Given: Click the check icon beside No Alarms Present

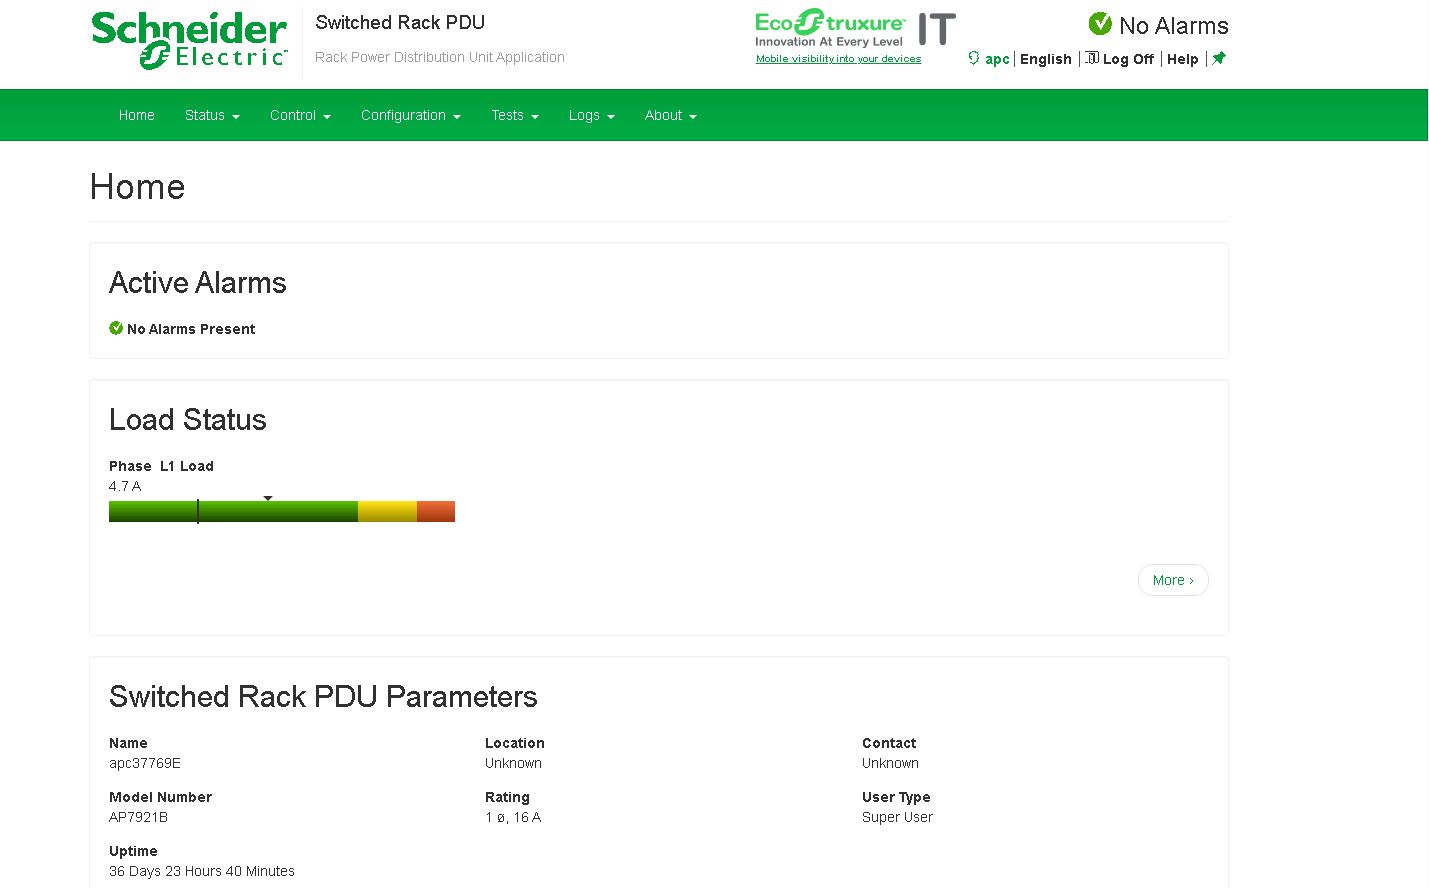Looking at the screenshot, I should coord(116,328).
